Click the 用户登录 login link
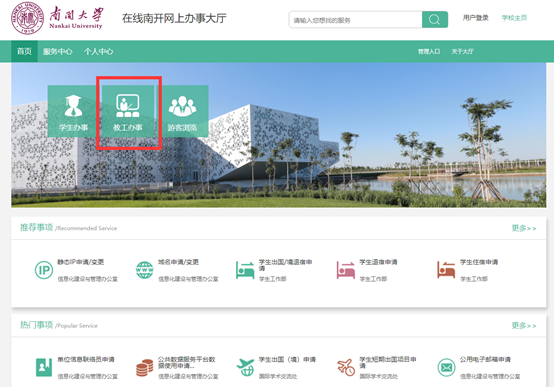This screenshot has height=387, width=554. [476, 18]
